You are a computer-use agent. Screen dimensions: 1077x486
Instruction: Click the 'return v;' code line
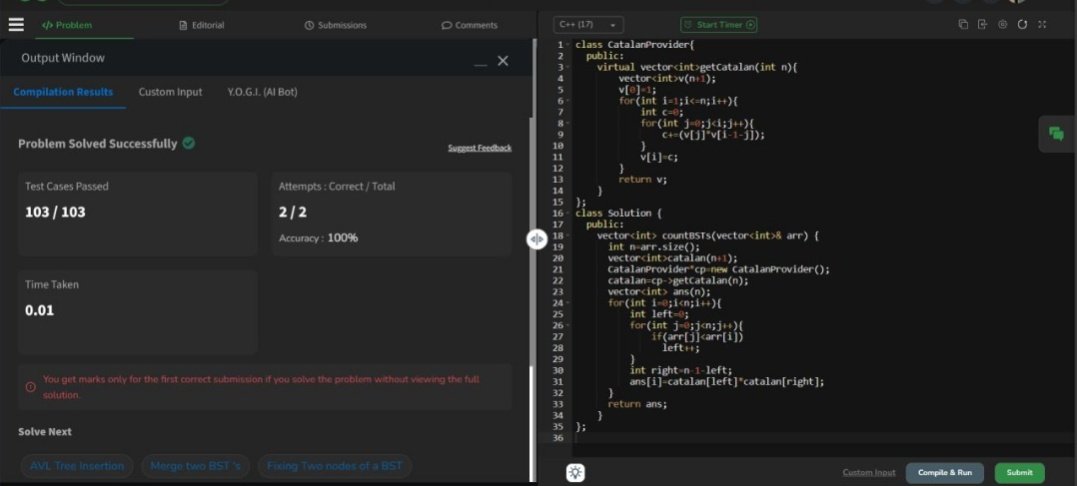tap(643, 180)
